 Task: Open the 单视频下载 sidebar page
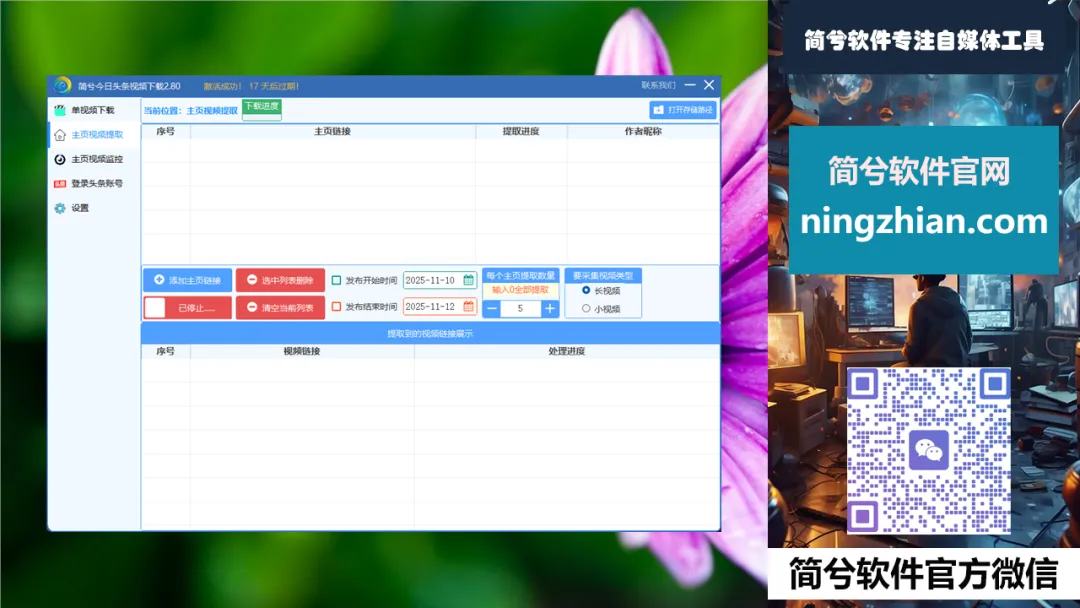coord(93,110)
